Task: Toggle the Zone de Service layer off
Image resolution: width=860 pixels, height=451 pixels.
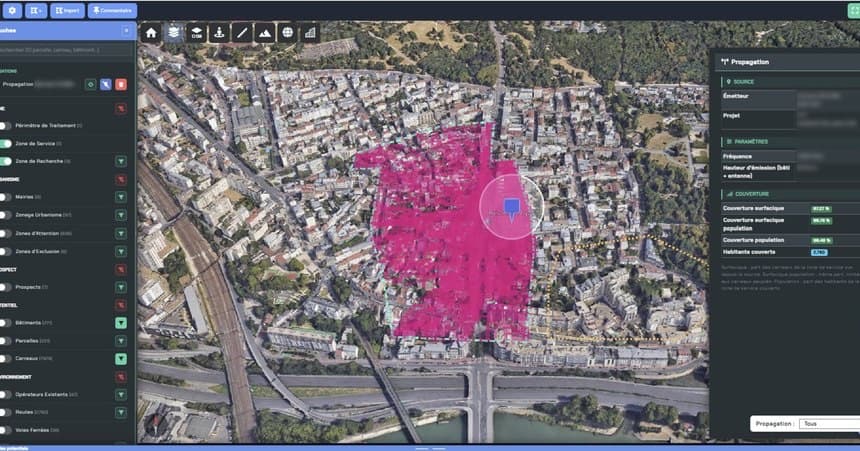Action: pos(5,144)
